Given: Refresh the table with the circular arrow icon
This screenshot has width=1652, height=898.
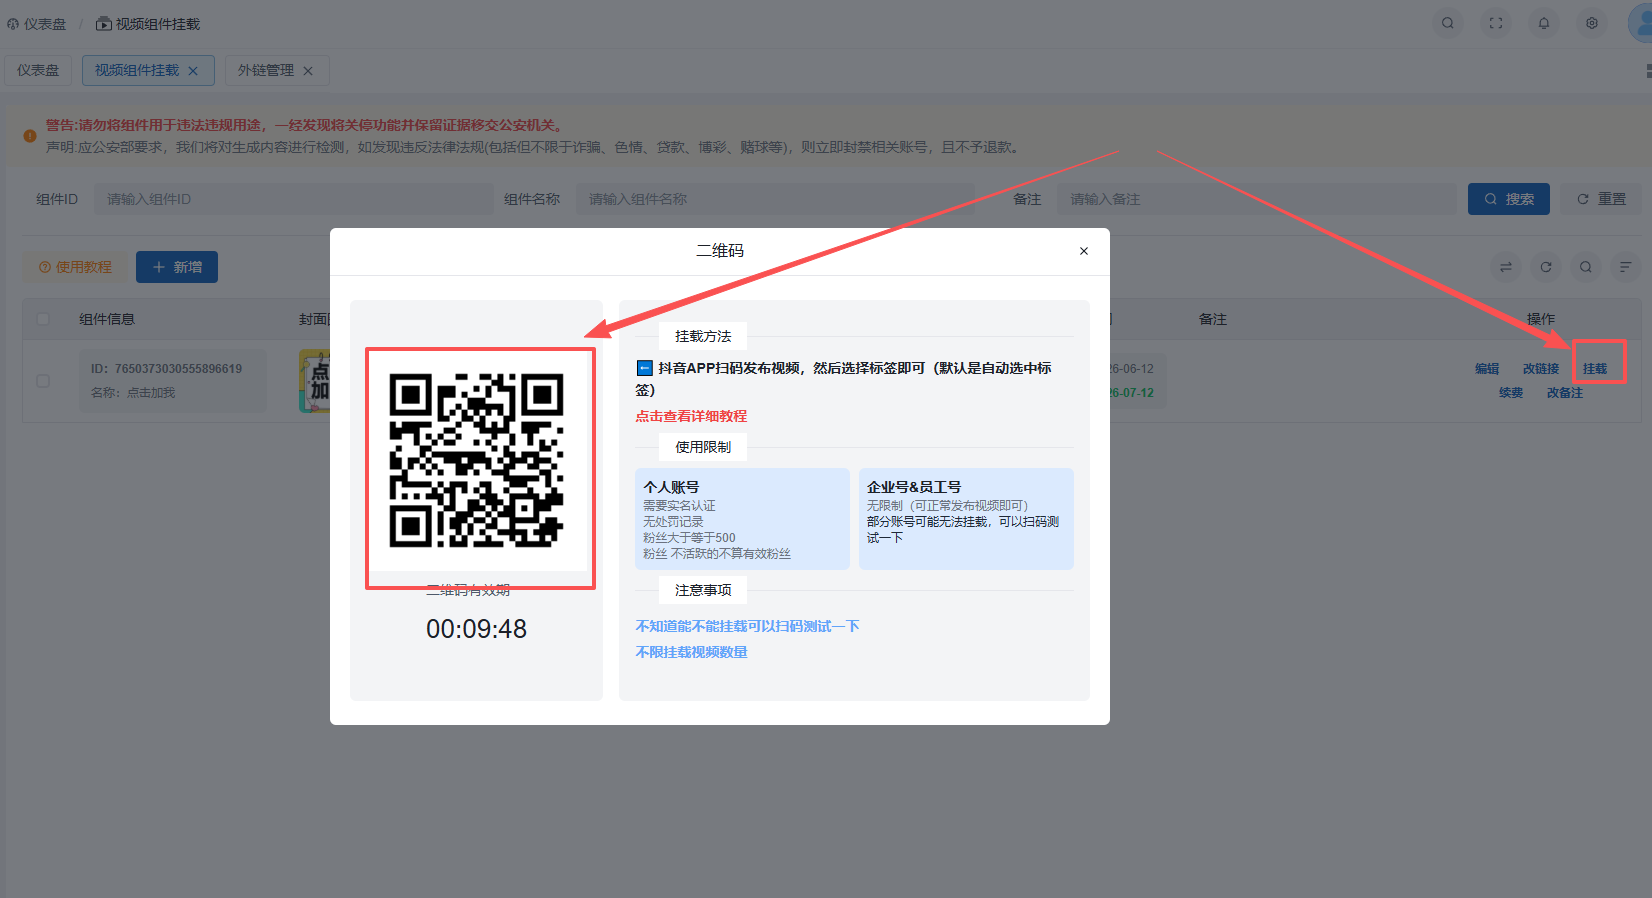Looking at the screenshot, I should (1546, 267).
